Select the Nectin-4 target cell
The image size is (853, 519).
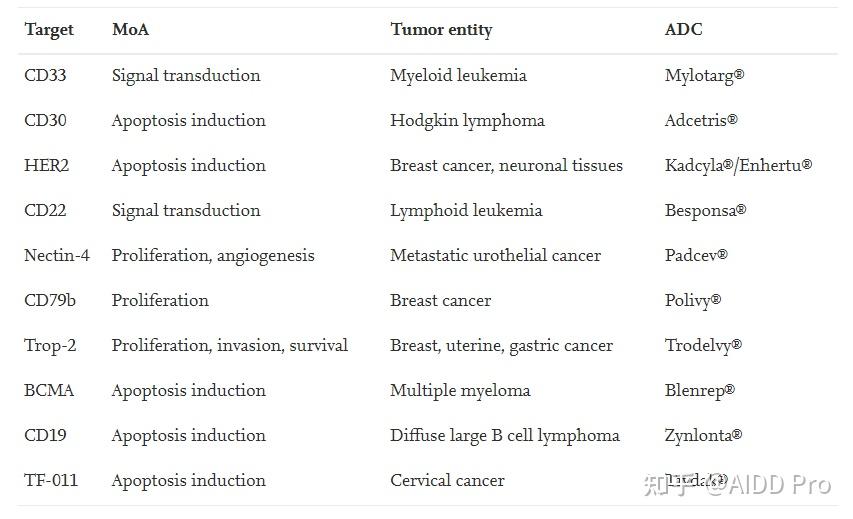[56, 255]
